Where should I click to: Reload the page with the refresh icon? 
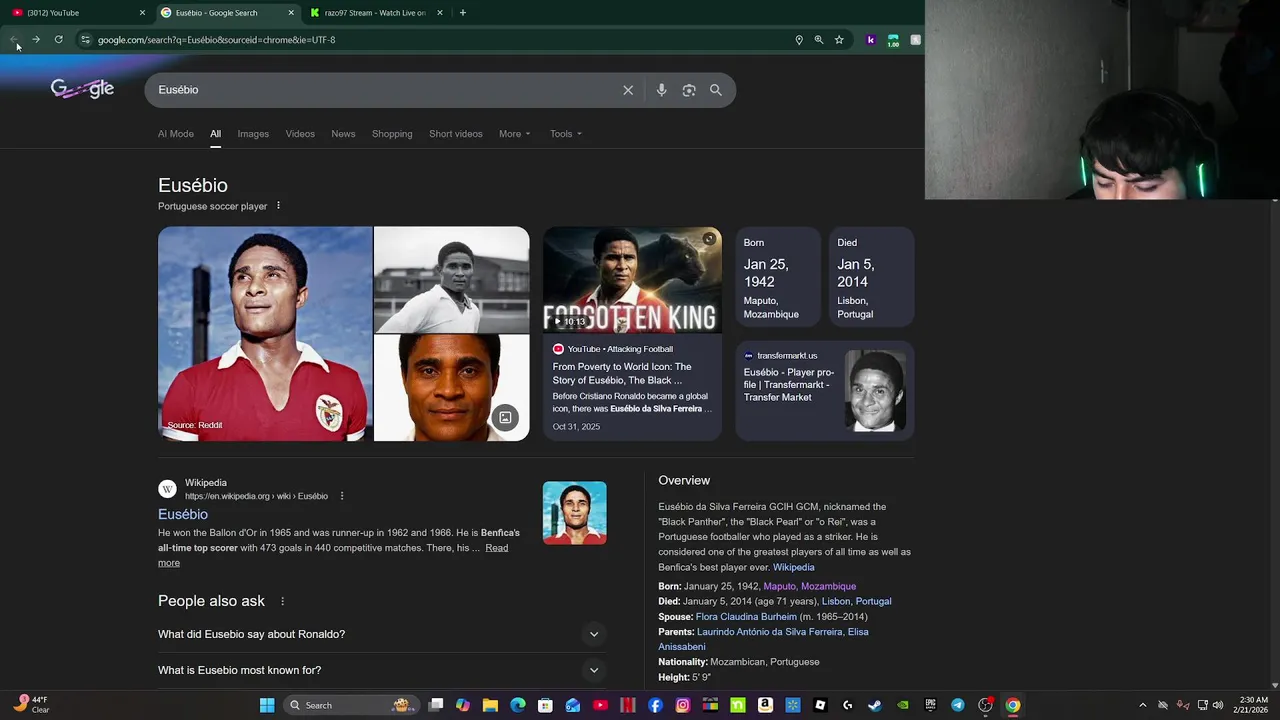[x=58, y=40]
